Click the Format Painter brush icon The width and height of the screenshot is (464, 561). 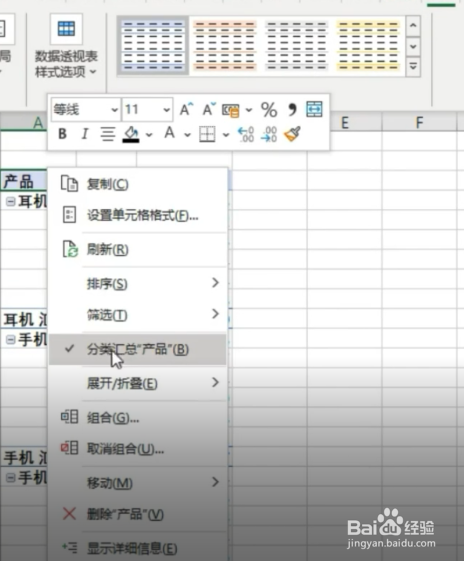pyautogui.click(x=292, y=134)
